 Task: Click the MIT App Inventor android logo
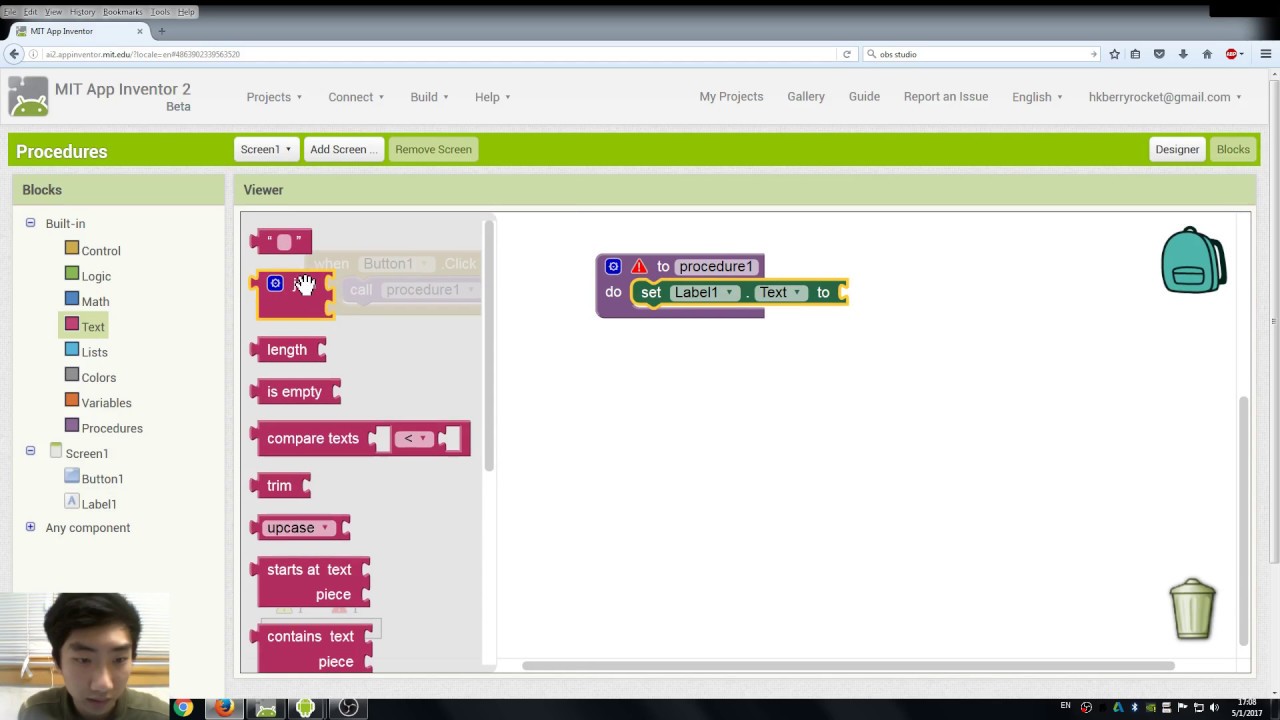pyautogui.click(x=28, y=97)
